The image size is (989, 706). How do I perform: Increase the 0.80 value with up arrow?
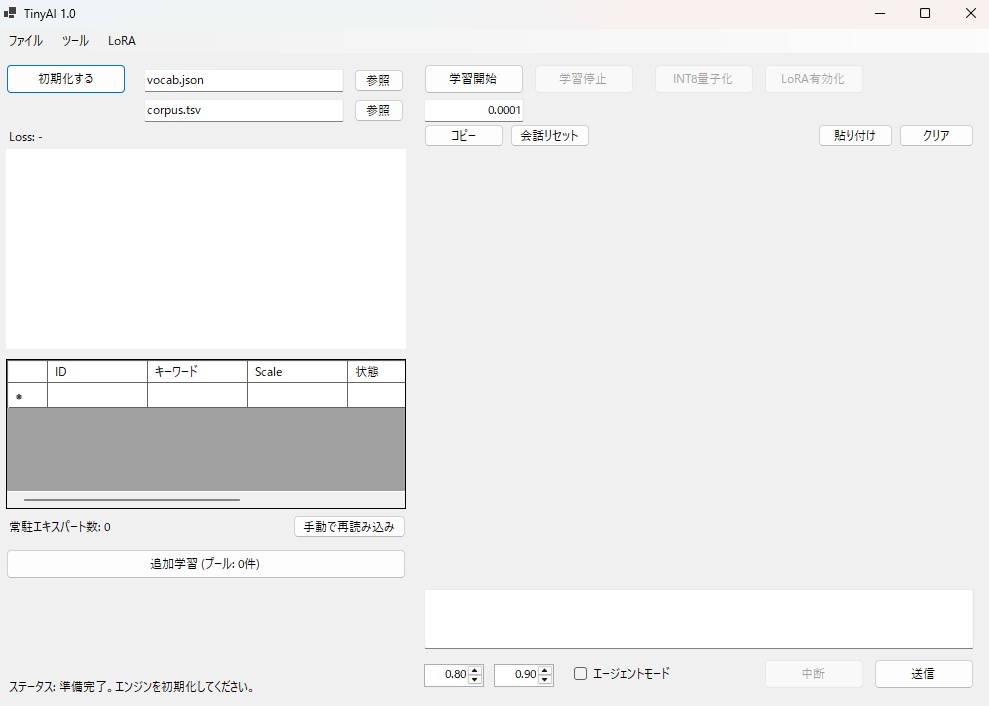tap(476, 670)
